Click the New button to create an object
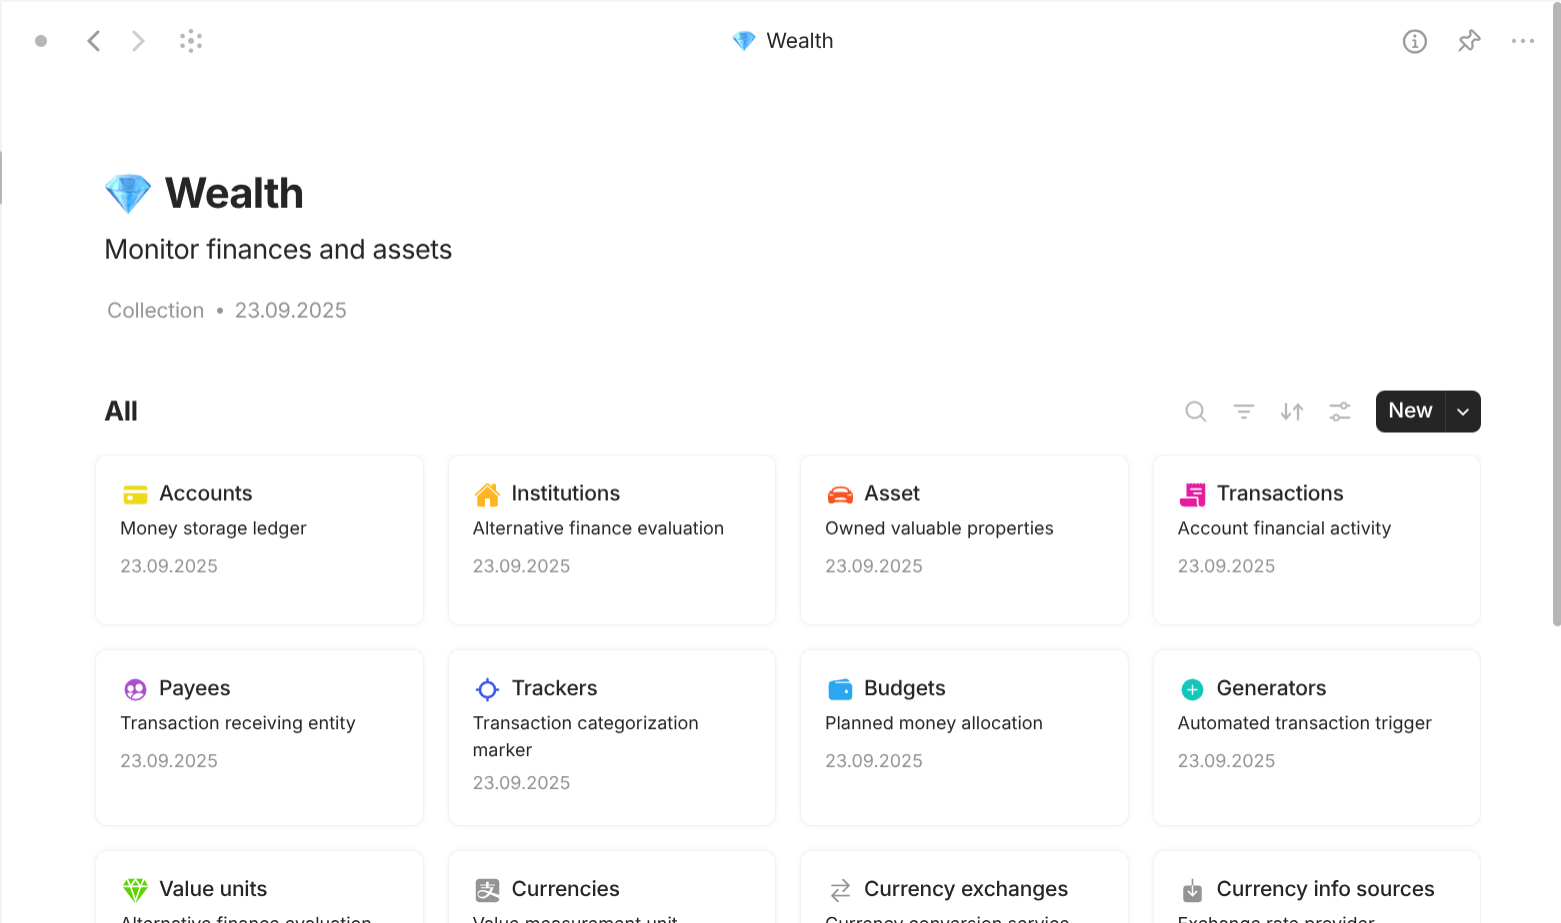This screenshot has height=923, width=1561. click(x=1409, y=410)
